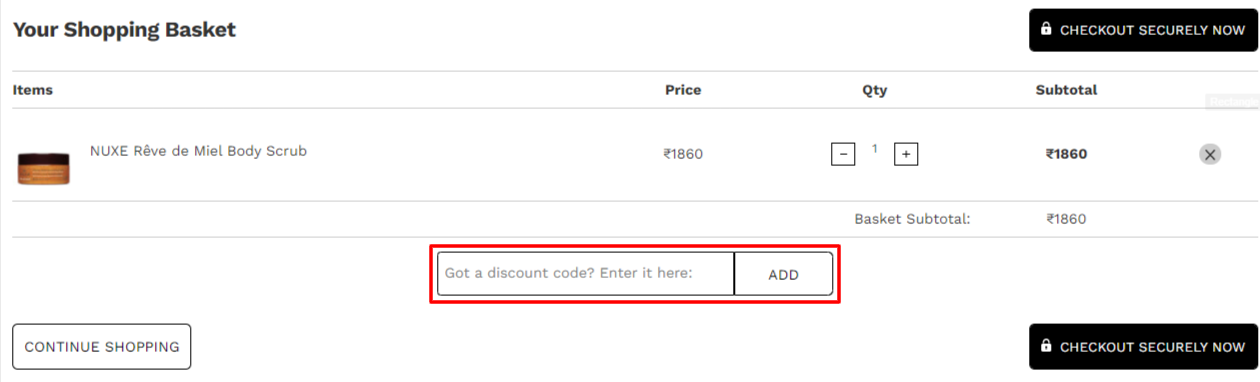This screenshot has width=1260, height=382.
Task: Click the padlock icon in bottom checkout button
Action: tap(1046, 346)
